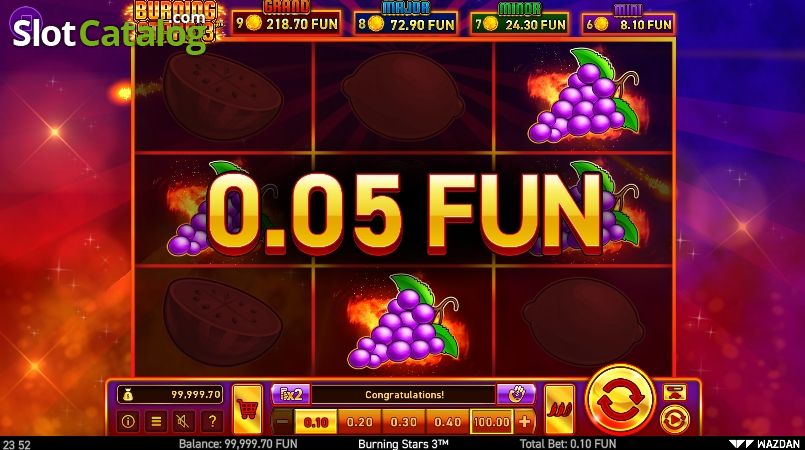Viewport: 805px width, 450px height.
Task: Open the info paytable icon
Action: pos(128,421)
